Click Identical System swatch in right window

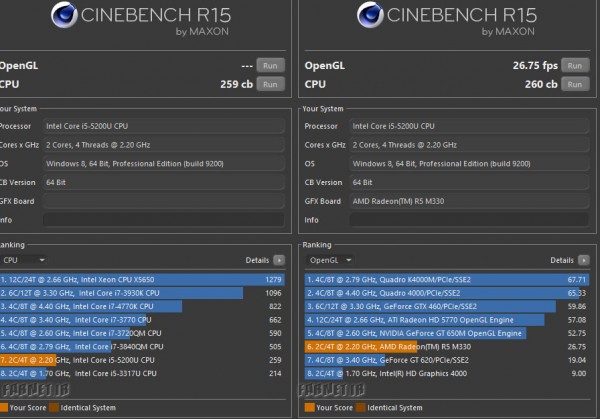pos(361,408)
